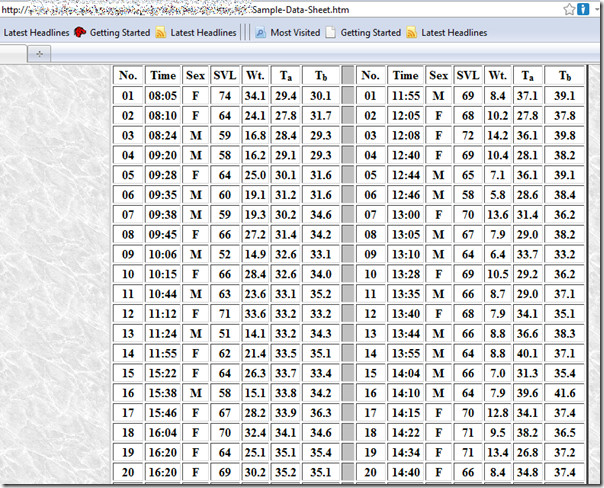Viewport: 604px width, 488px height.
Task: Click the Sex value F in the 14:15 row
Action: pos(438,413)
